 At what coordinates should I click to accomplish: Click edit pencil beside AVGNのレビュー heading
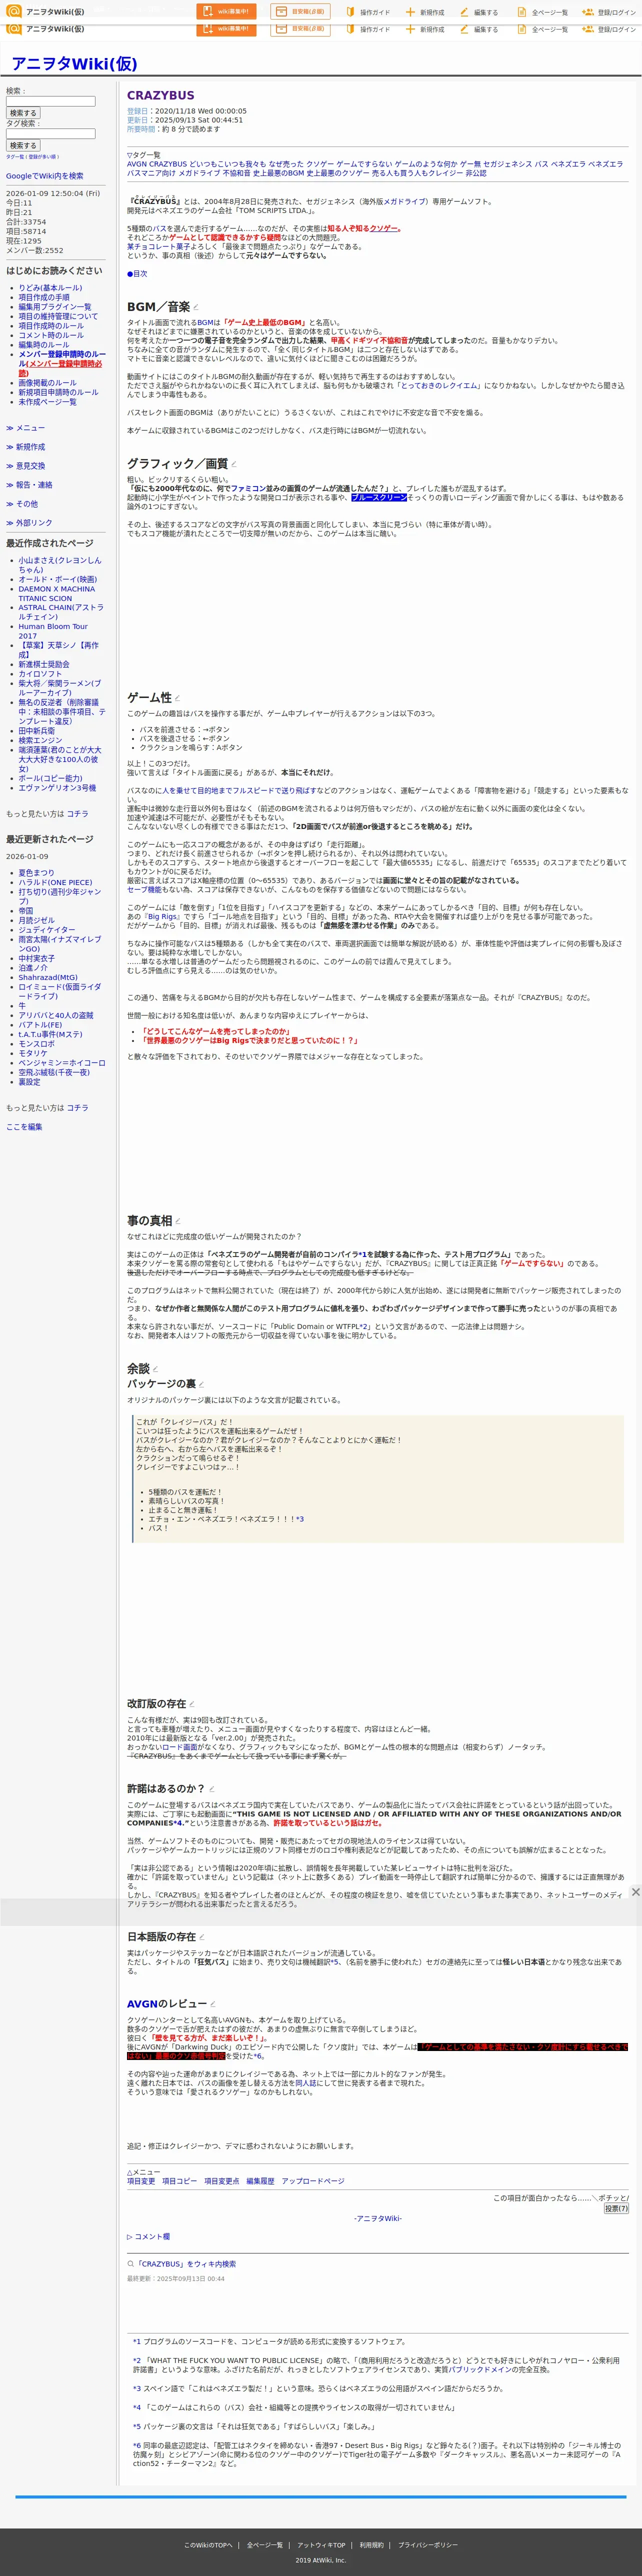click(213, 2004)
